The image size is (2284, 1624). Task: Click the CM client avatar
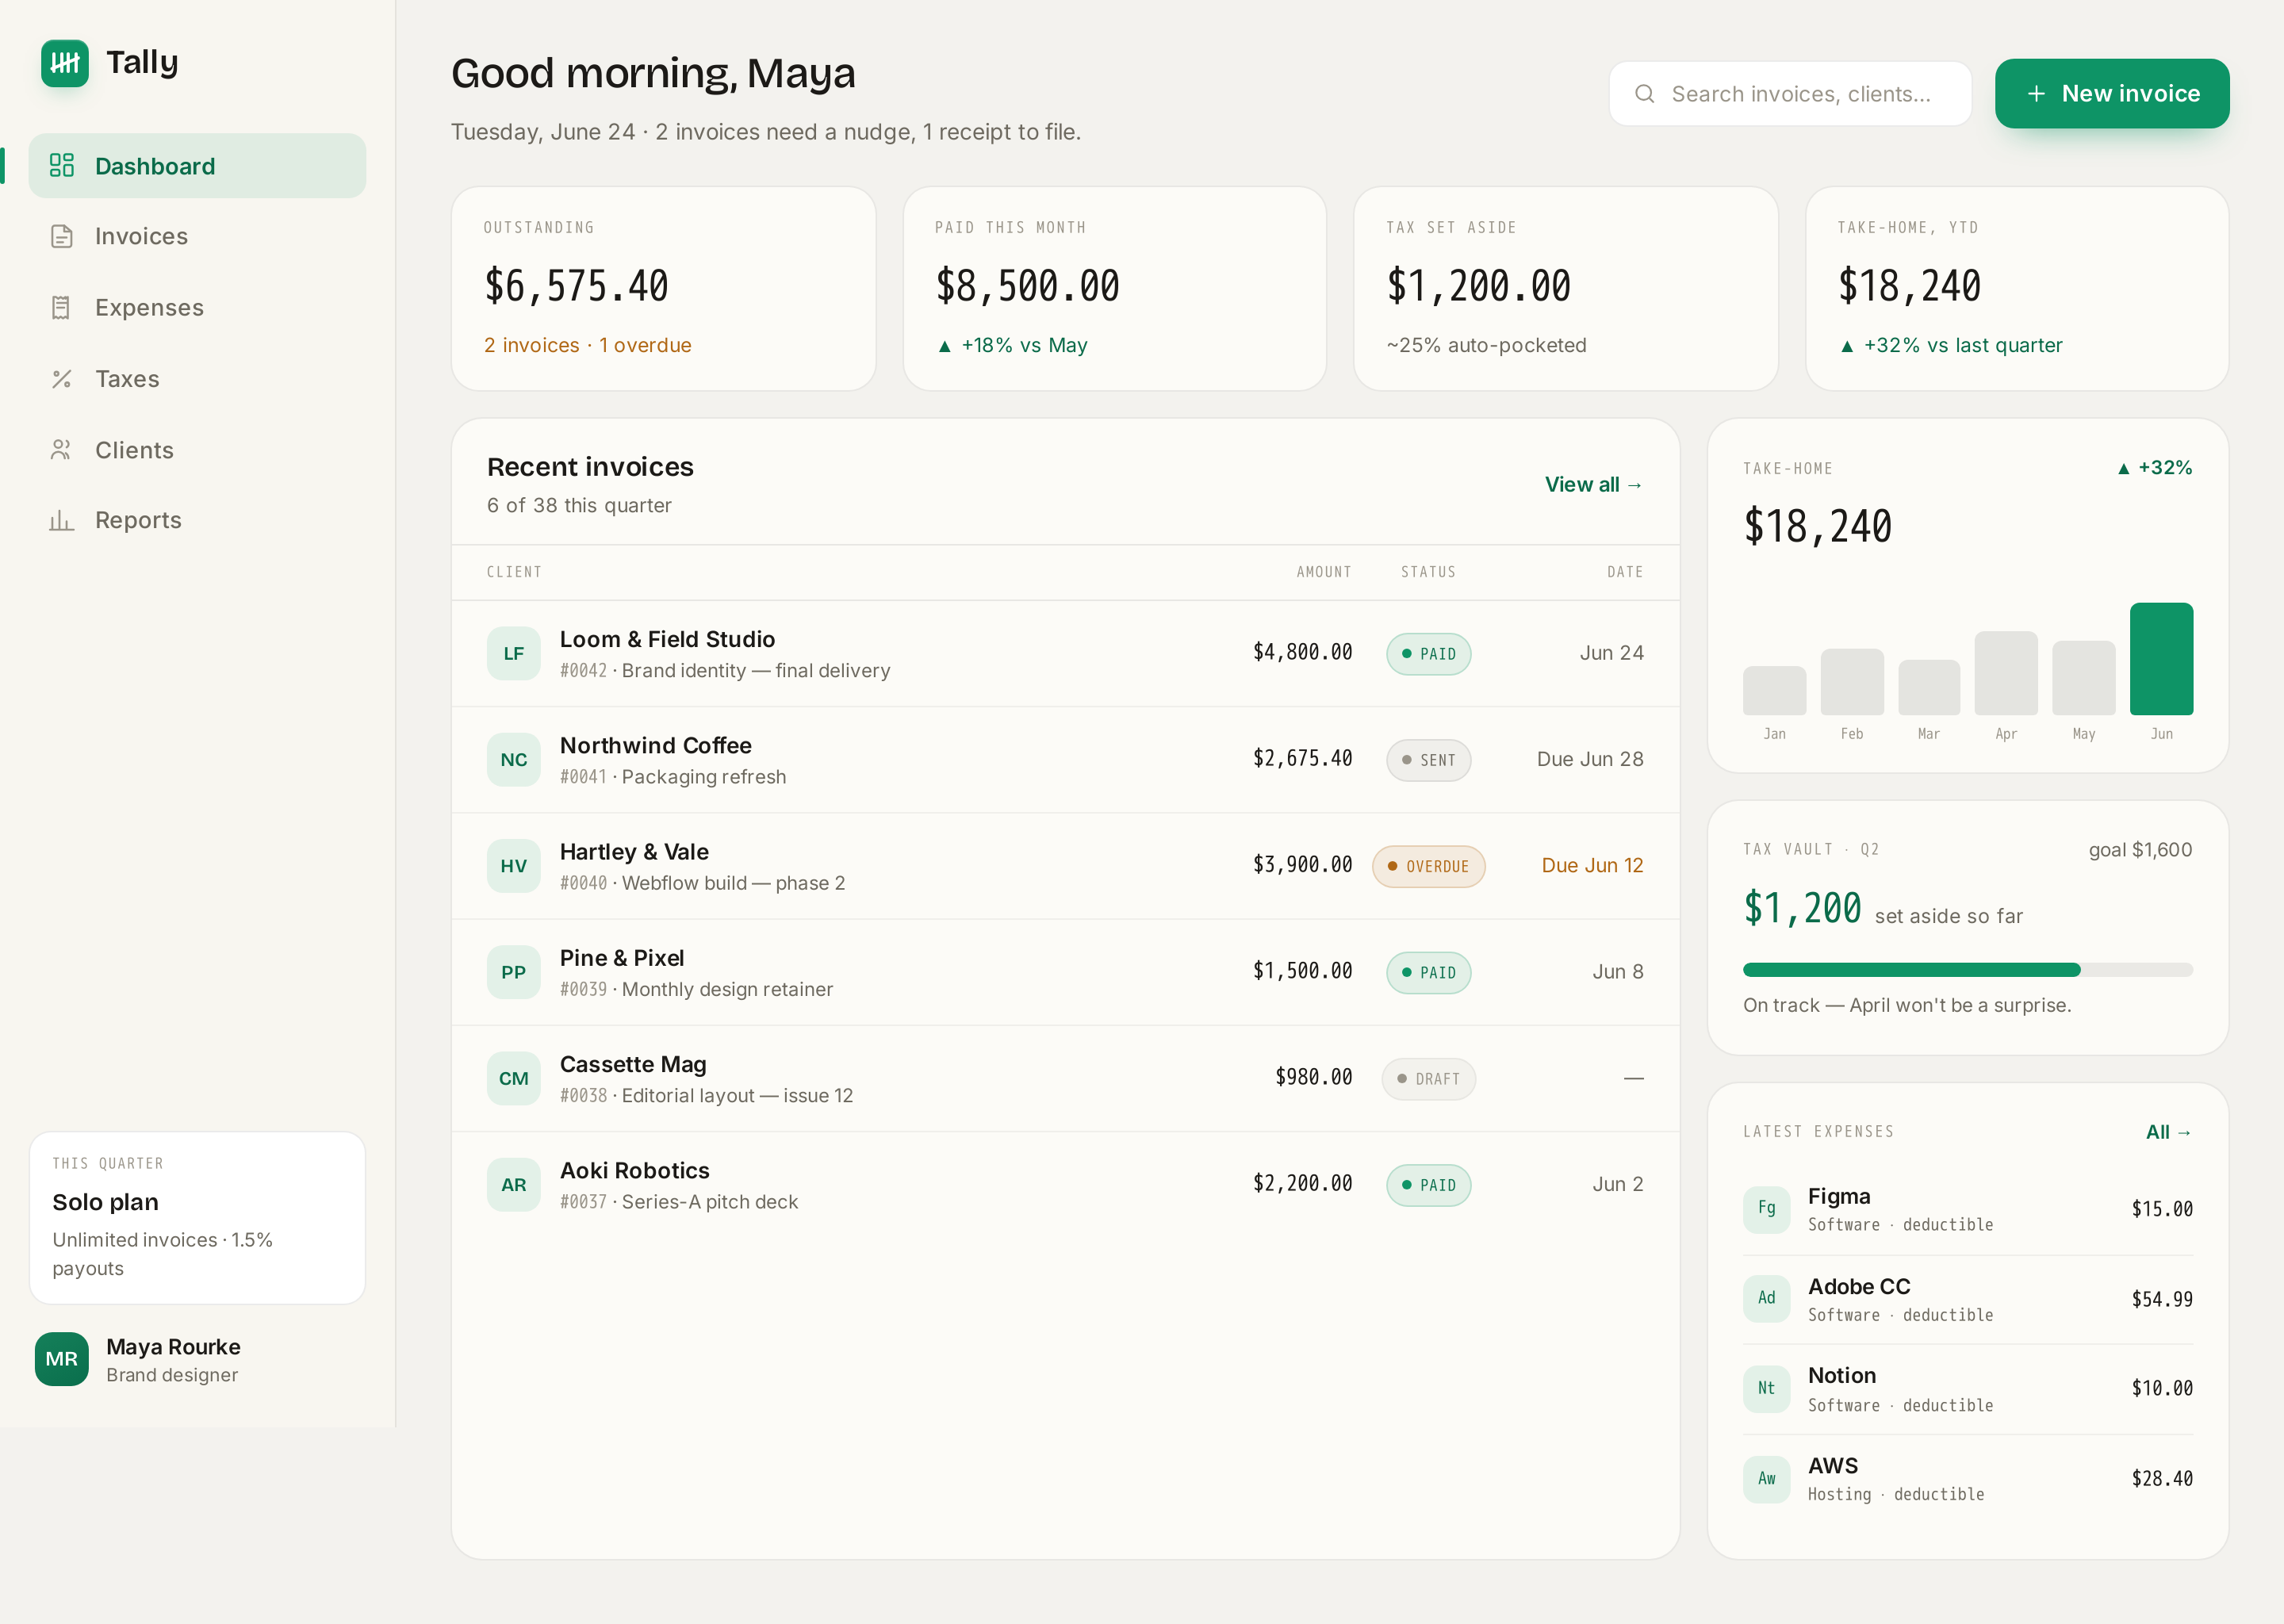514,1079
